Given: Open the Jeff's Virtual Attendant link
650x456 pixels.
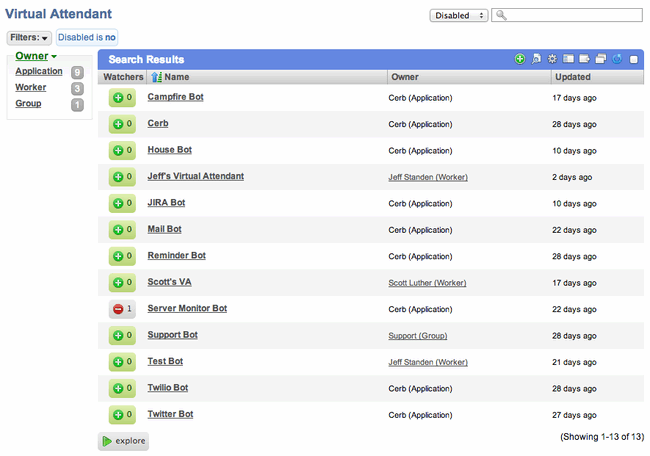Looking at the screenshot, I should tap(196, 176).
